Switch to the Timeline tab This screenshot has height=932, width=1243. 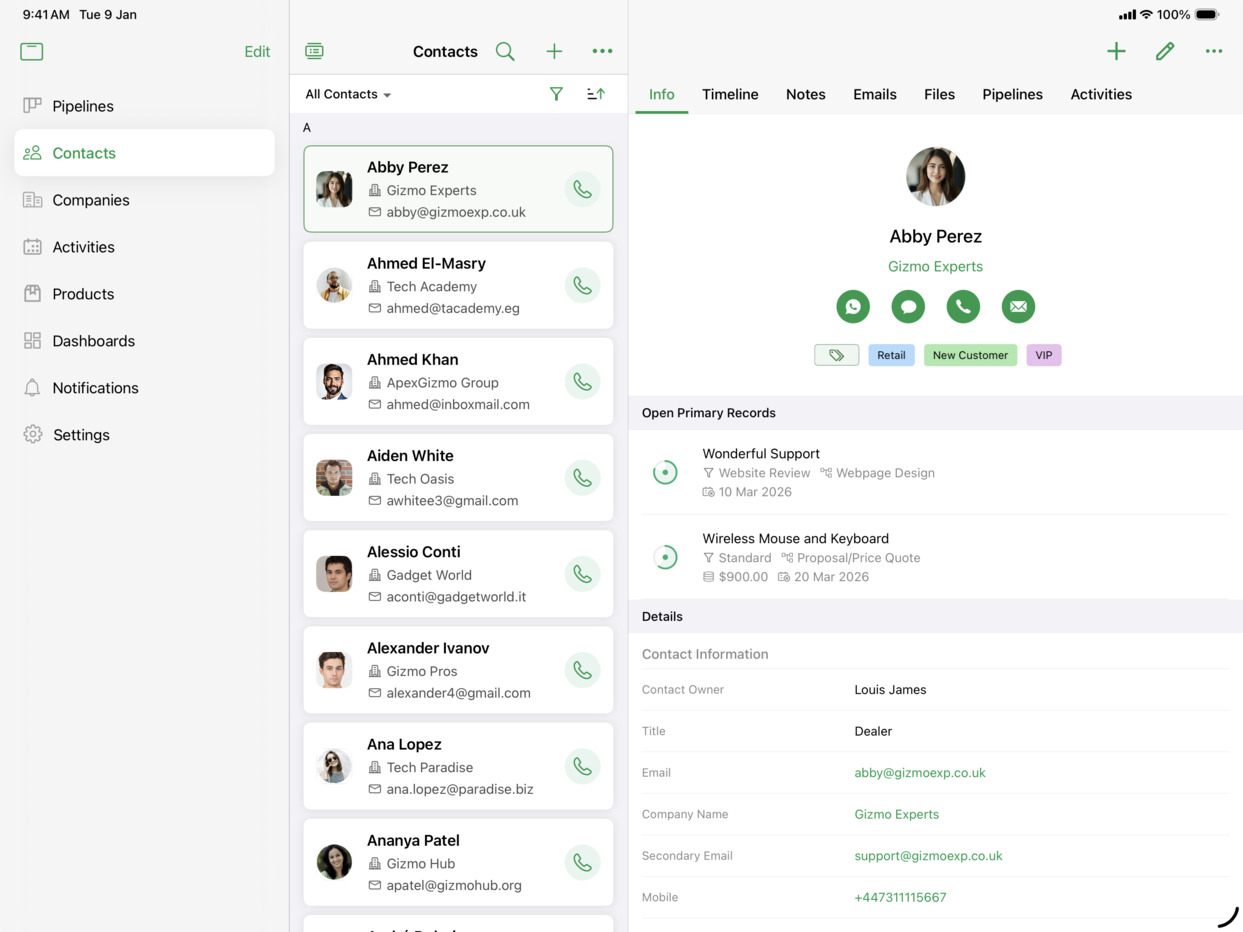click(730, 94)
